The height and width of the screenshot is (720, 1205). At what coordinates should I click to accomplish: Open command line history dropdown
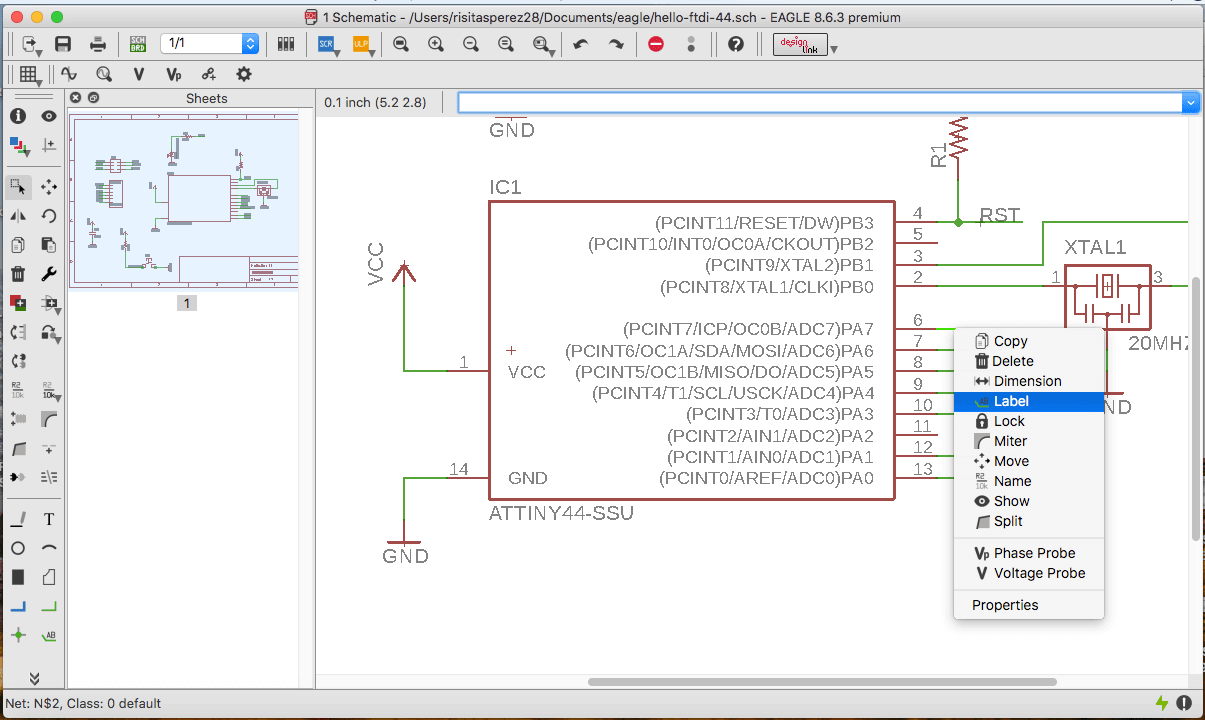[x=1190, y=102]
